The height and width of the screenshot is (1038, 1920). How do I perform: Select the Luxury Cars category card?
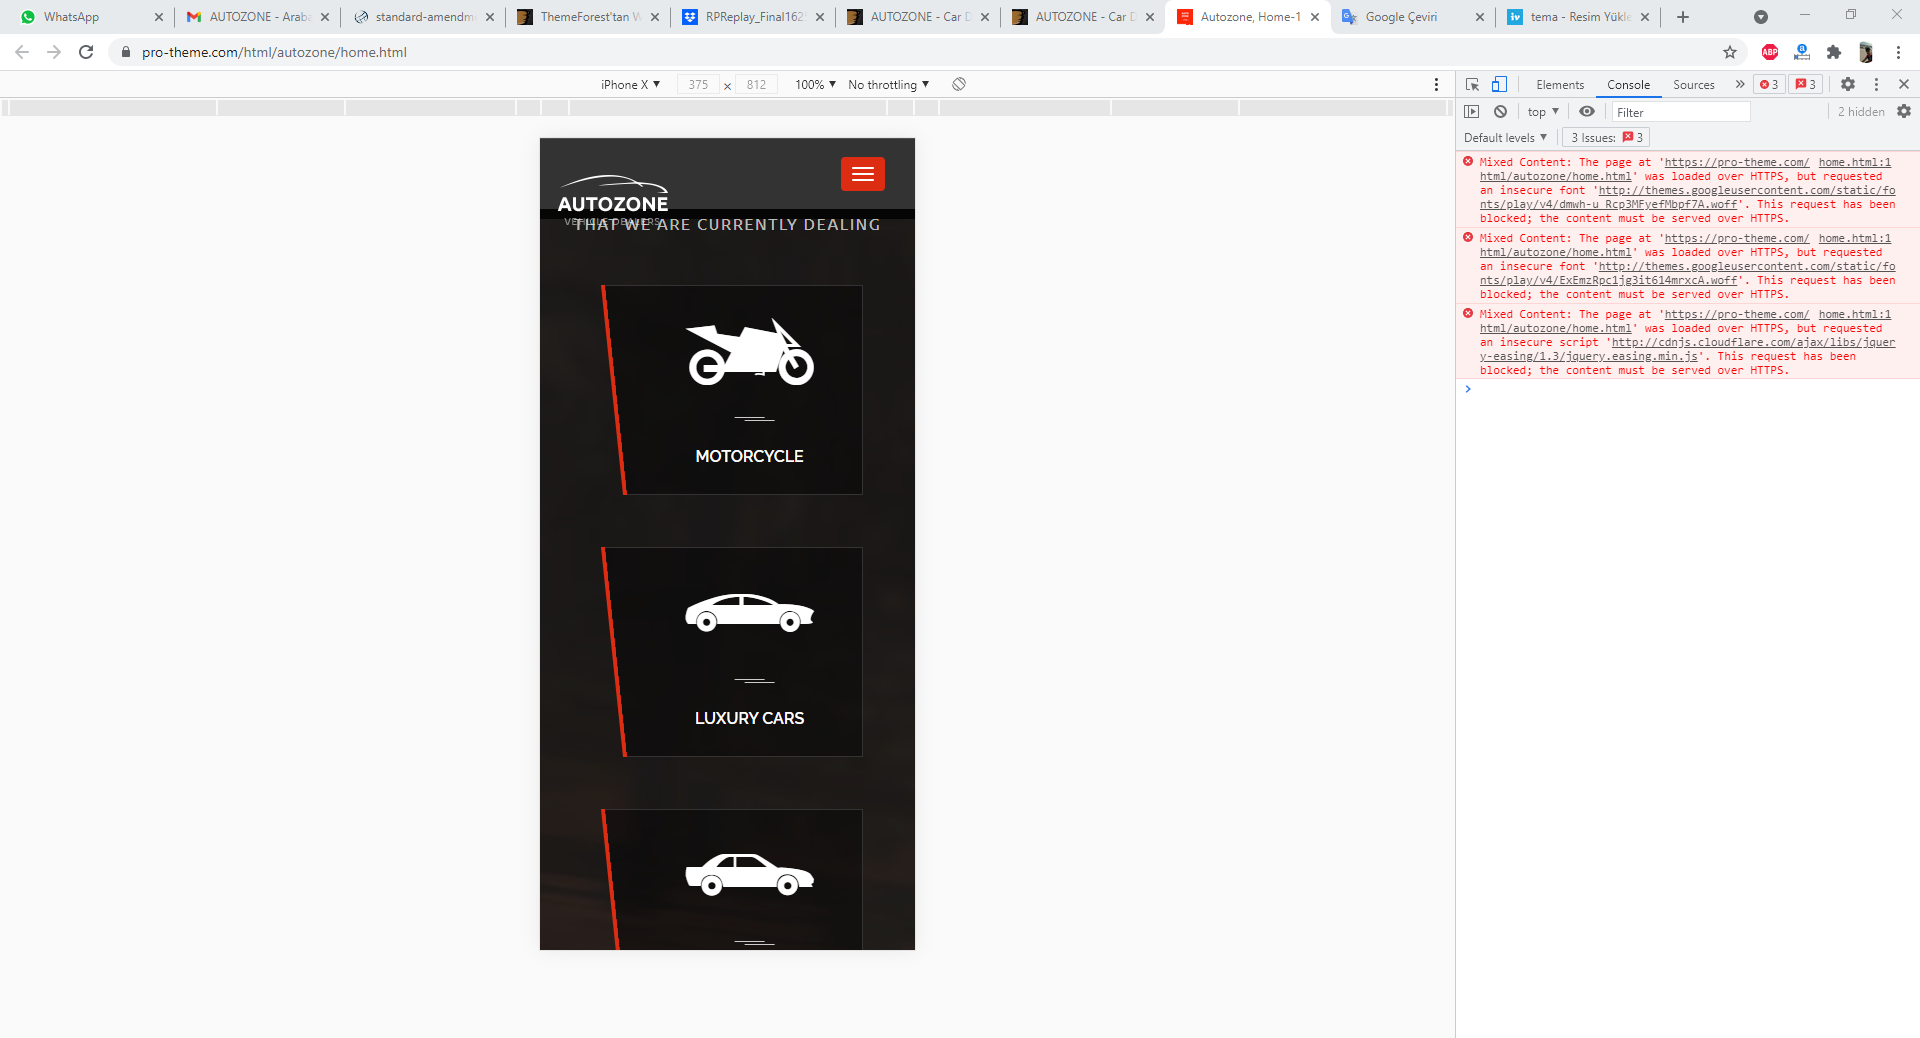pos(733,652)
